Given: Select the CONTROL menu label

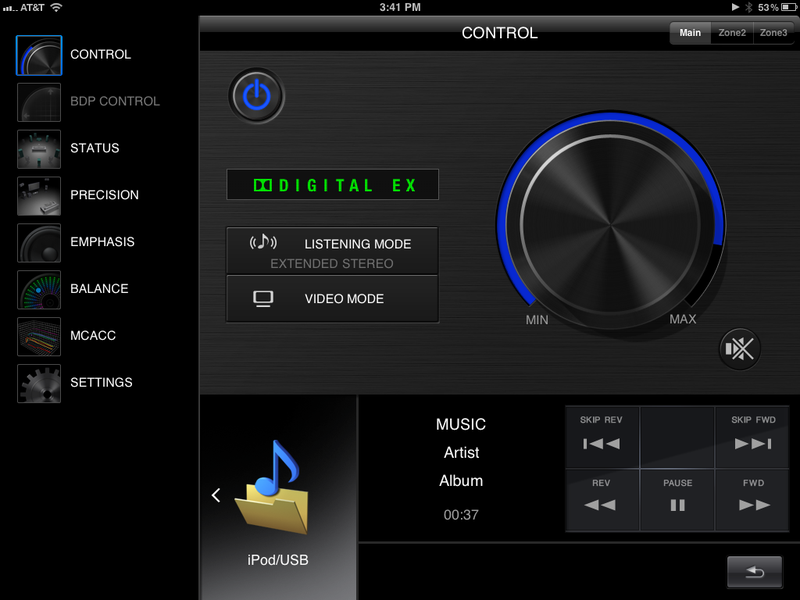Looking at the screenshot, I should point(101,54).
